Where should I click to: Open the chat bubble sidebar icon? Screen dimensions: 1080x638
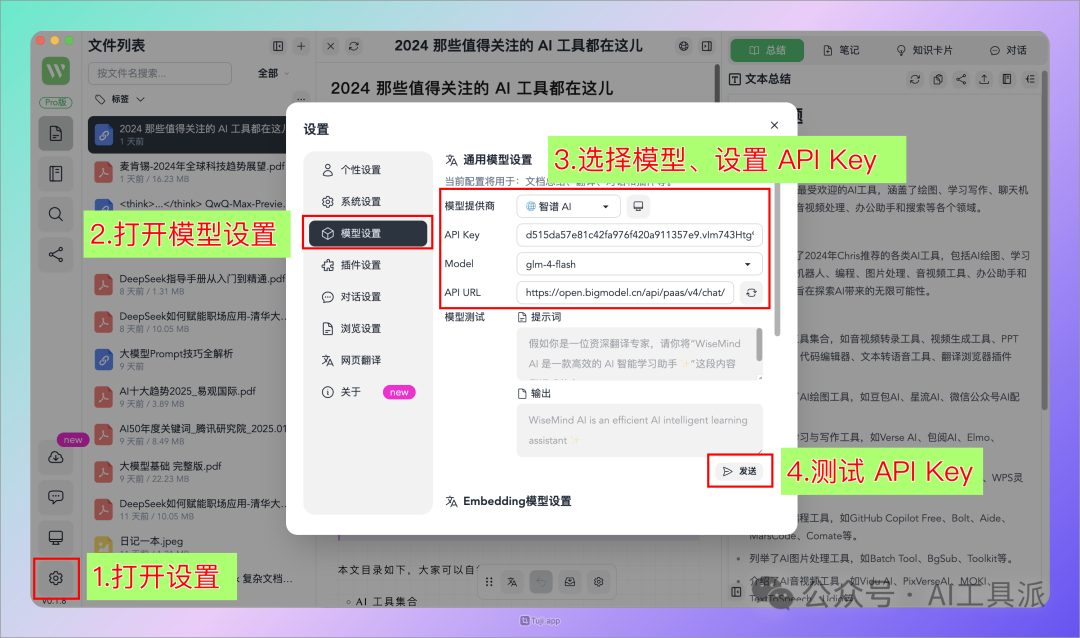56,497
